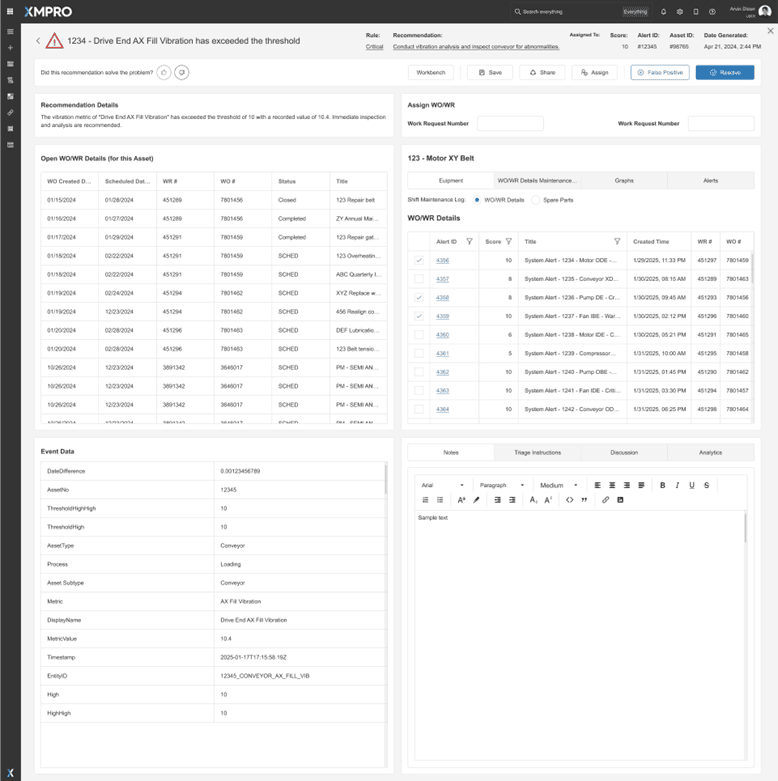Open the app grid menu icon
The width and height of the screenshot is (778, 781).
[10, 11]
